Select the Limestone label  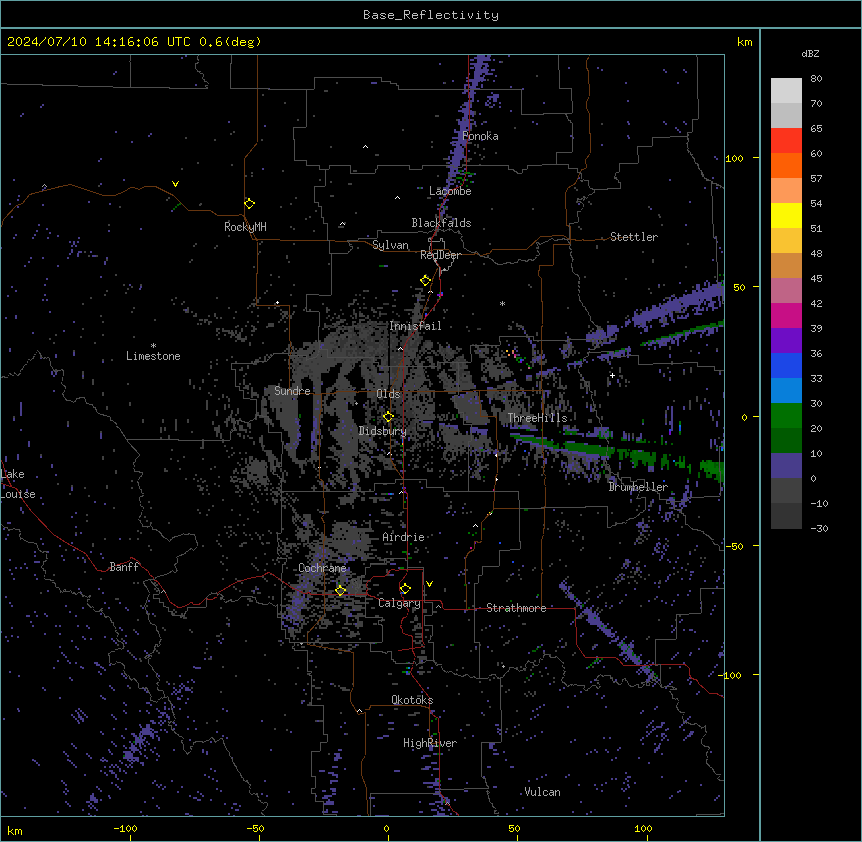point(153,356)
